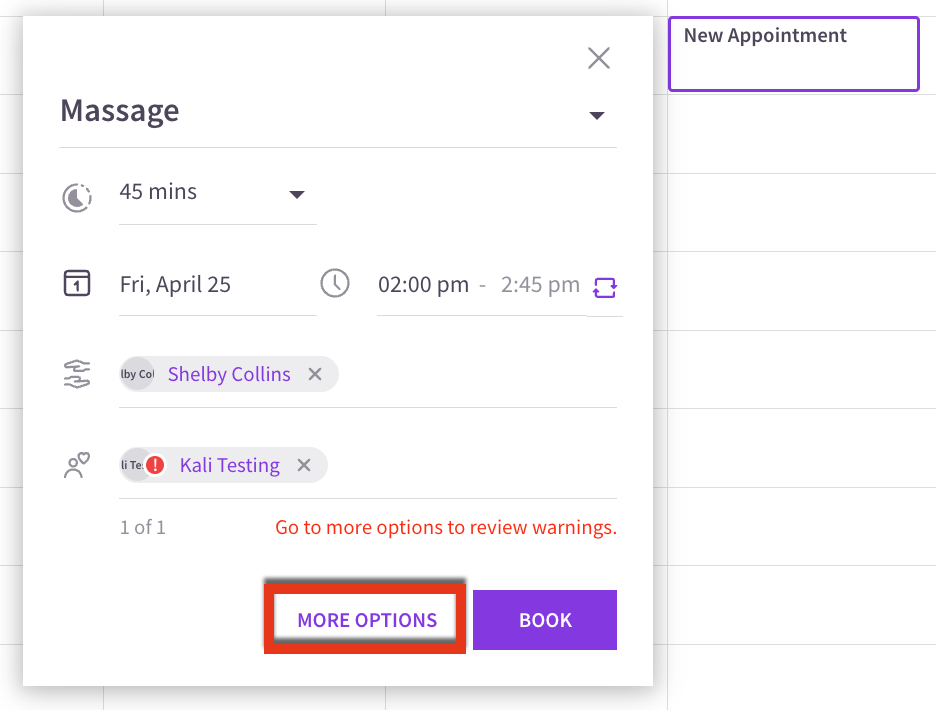Click the massage hands staff icon

(x=77, y=374)
